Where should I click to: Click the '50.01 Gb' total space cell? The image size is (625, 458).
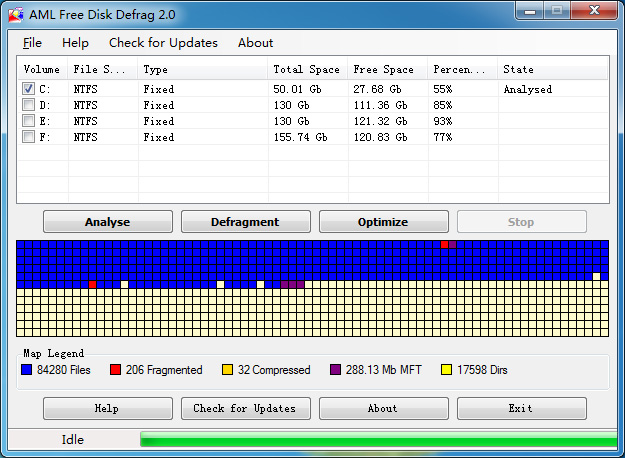pos(297,89)
